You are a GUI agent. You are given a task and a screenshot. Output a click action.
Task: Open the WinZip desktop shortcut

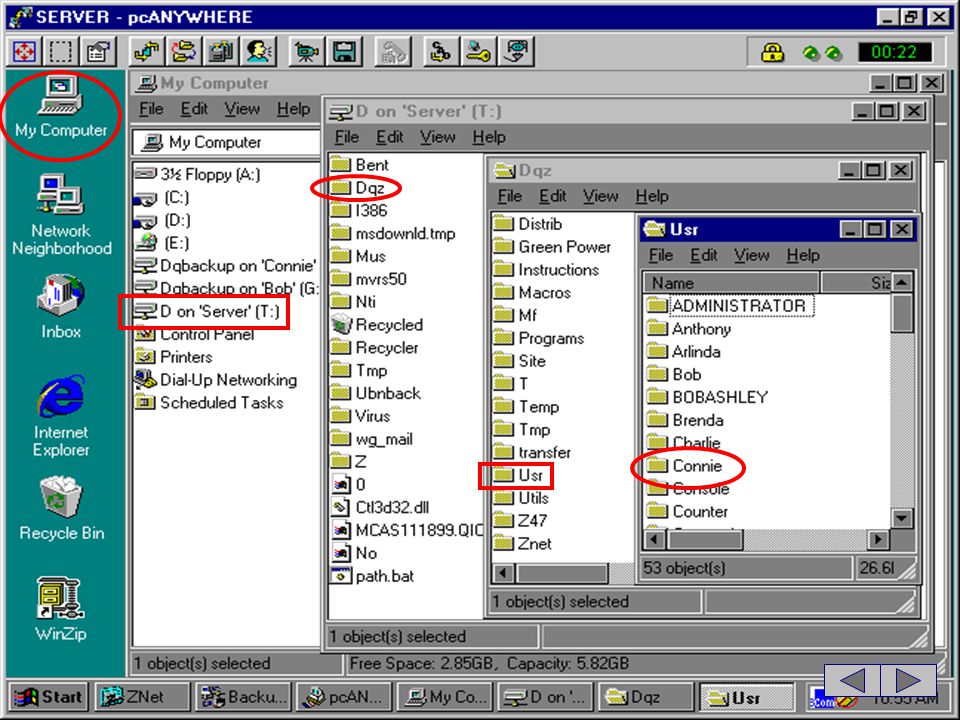click(x=60, y=609)
